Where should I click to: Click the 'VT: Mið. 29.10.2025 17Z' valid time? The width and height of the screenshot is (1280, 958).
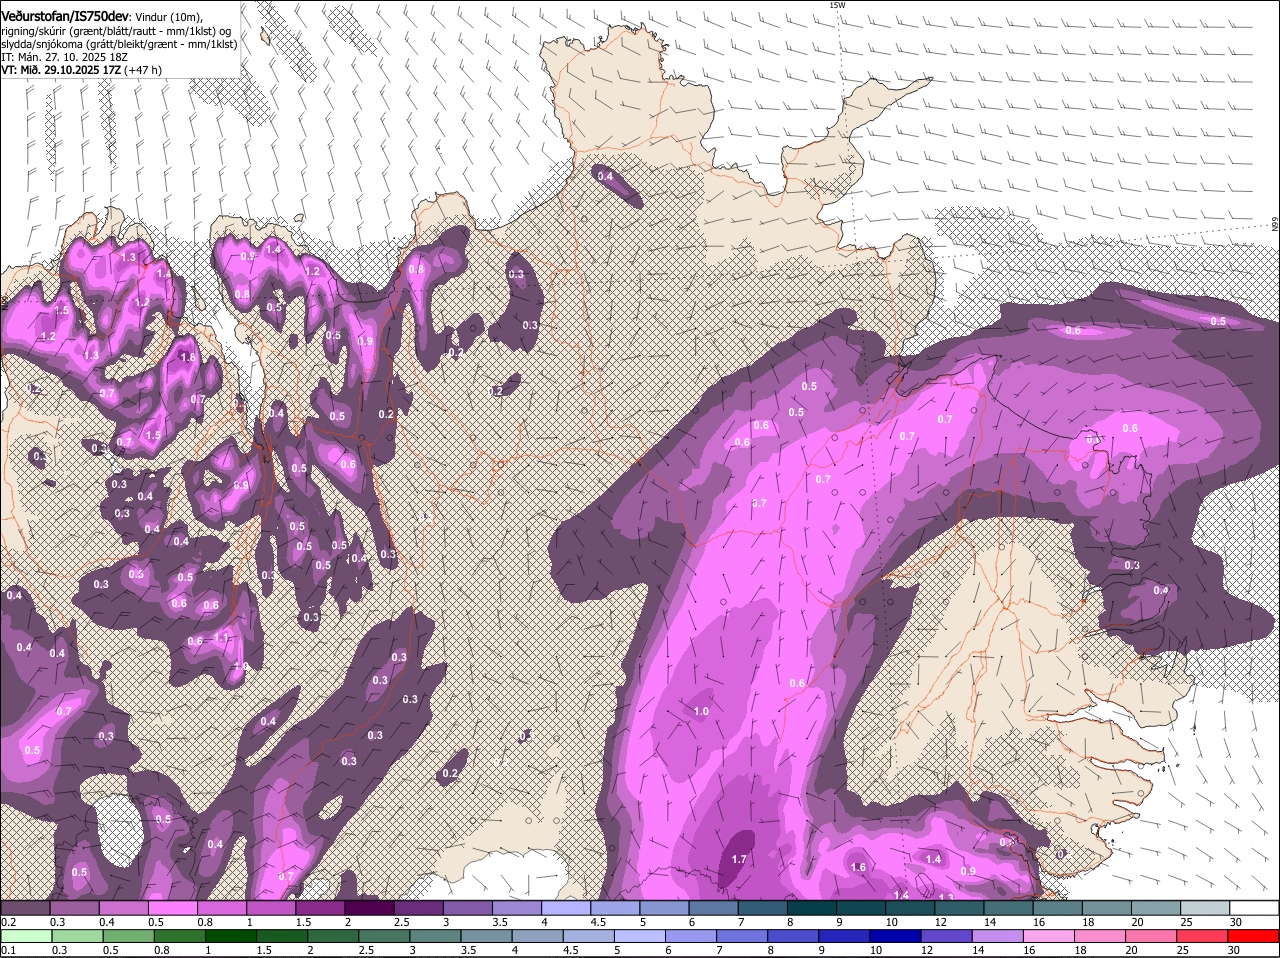coord(60,70)
